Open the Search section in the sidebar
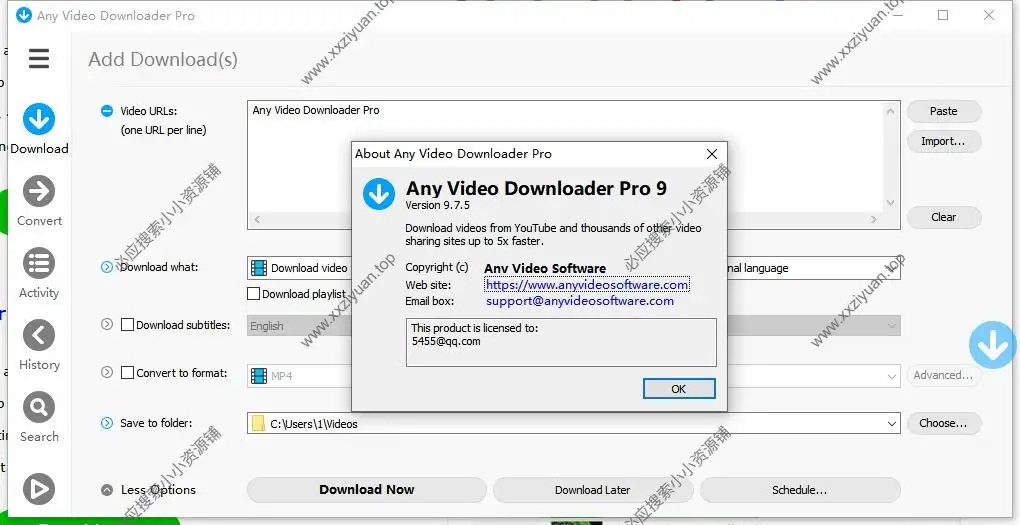 [x=39, y=407]
